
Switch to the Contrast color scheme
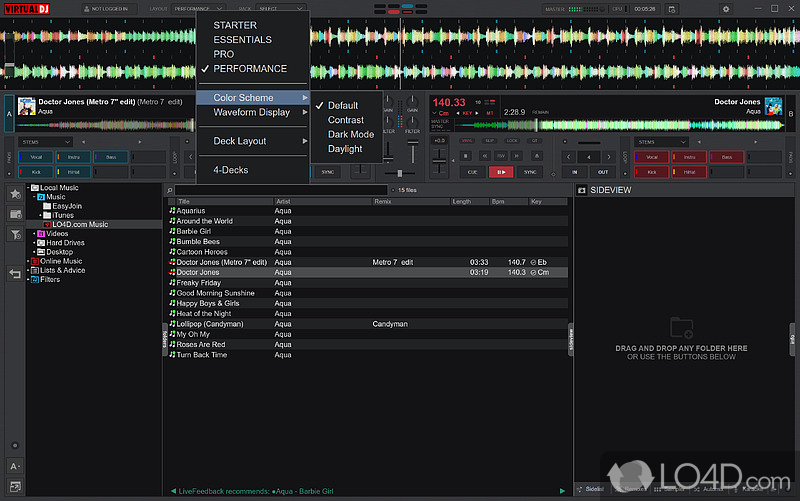[x=345, y=120]
